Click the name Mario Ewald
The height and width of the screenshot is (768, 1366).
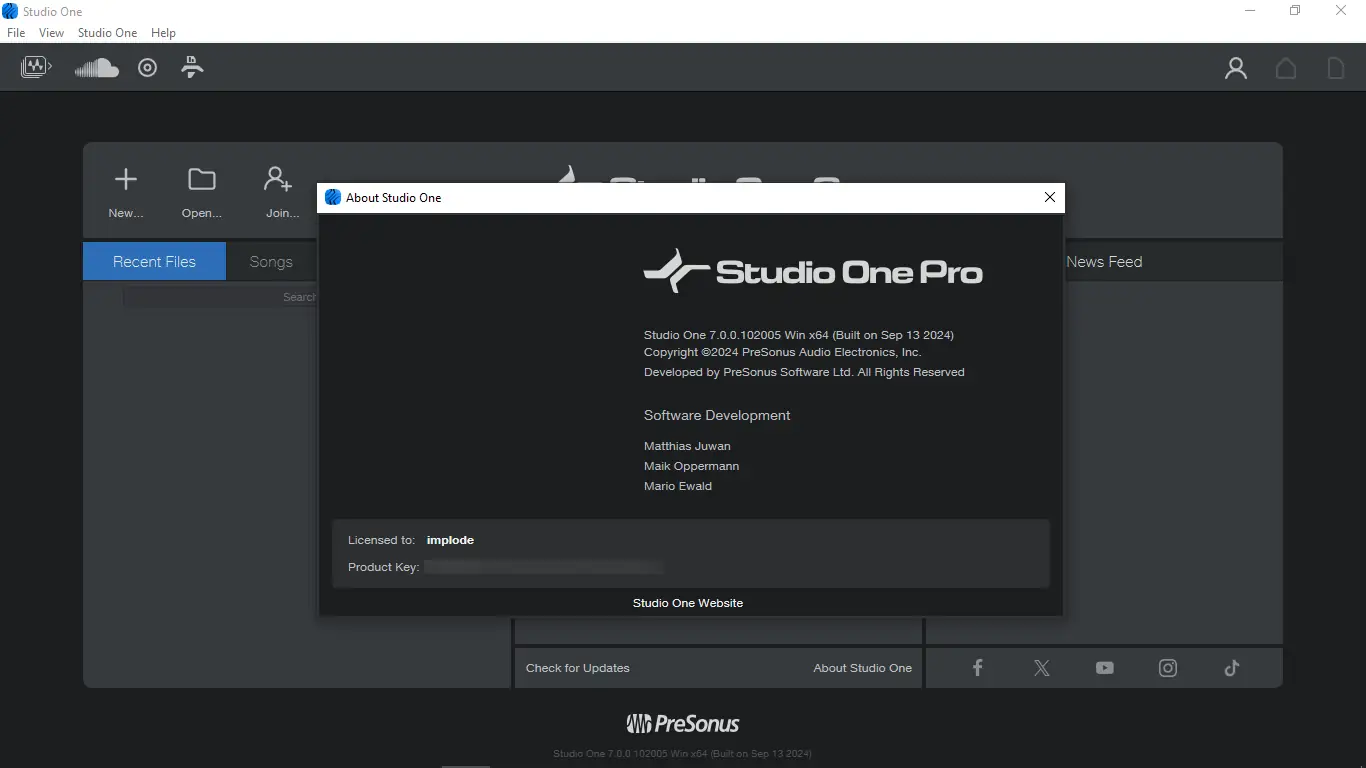coord(678,486)
